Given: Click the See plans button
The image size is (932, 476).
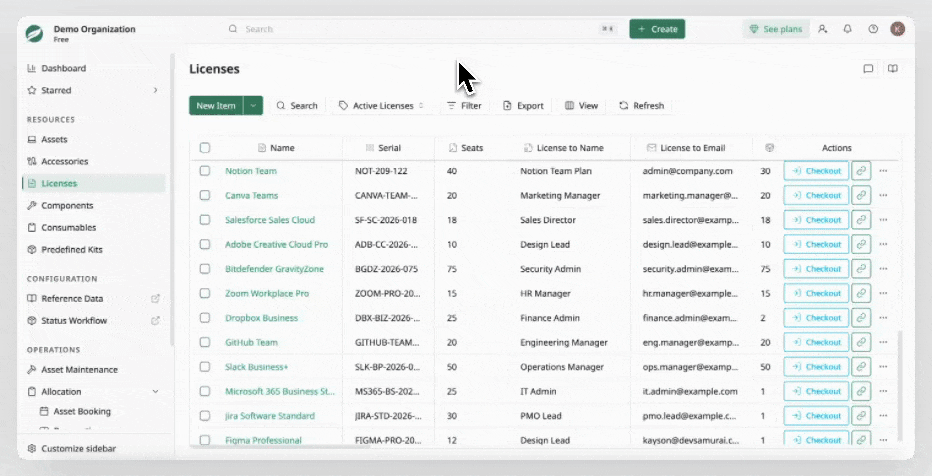Looking at the screenshot, I should (x=776, y=29).
